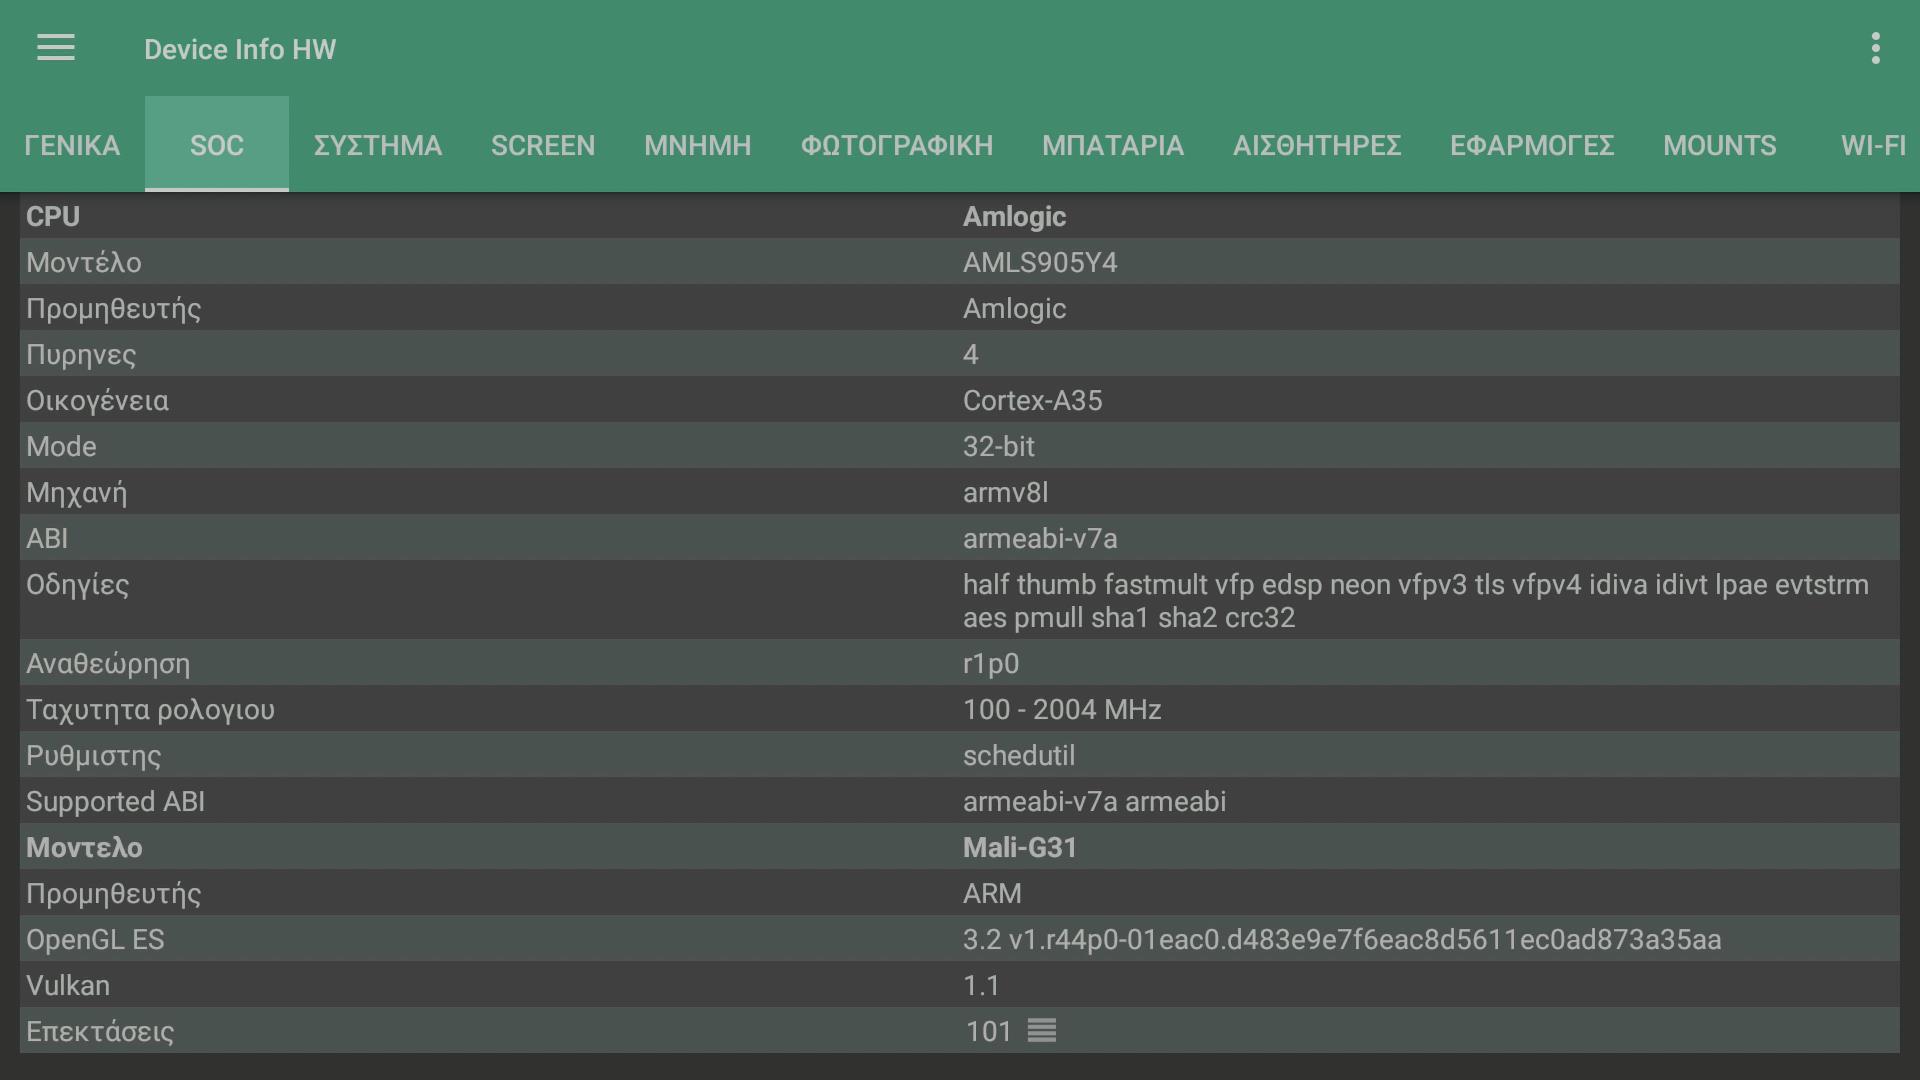The width and height of the screenshot is (1920, 1080).
Task: Click the Ταχυτητα ρολογιου clock speed row
Action: (960, 709)
